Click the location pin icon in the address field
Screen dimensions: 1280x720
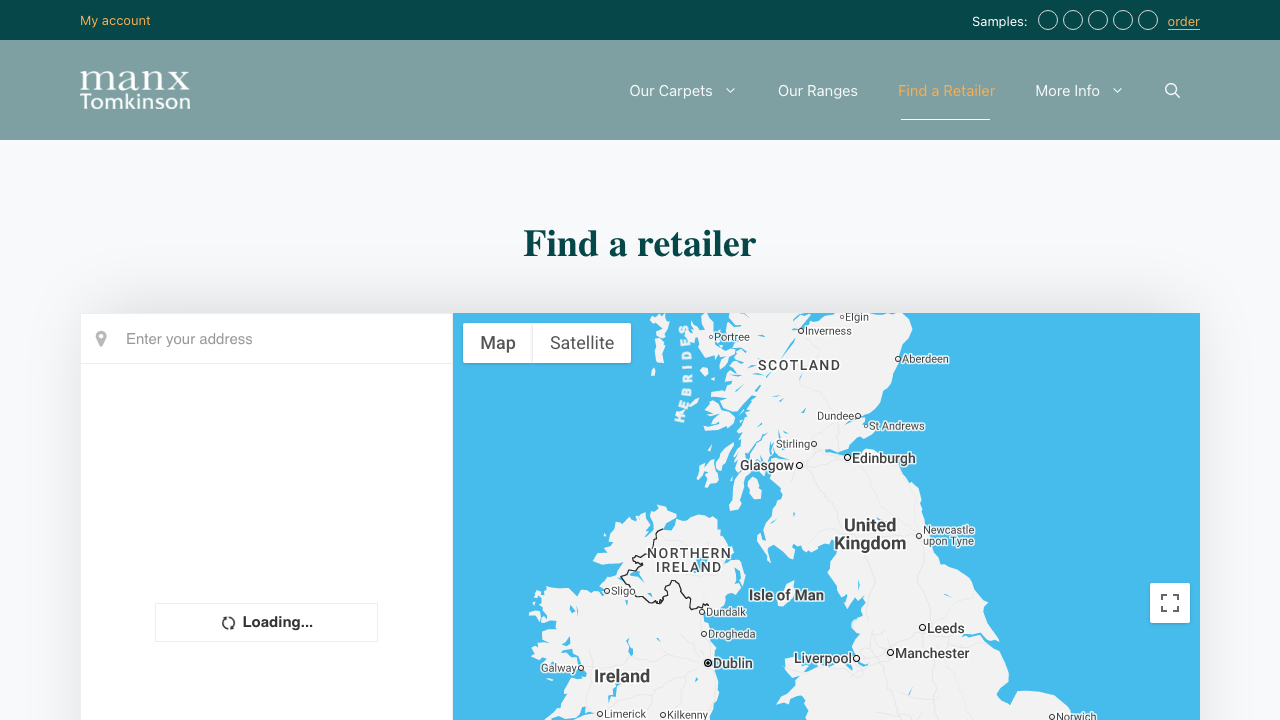101,338
